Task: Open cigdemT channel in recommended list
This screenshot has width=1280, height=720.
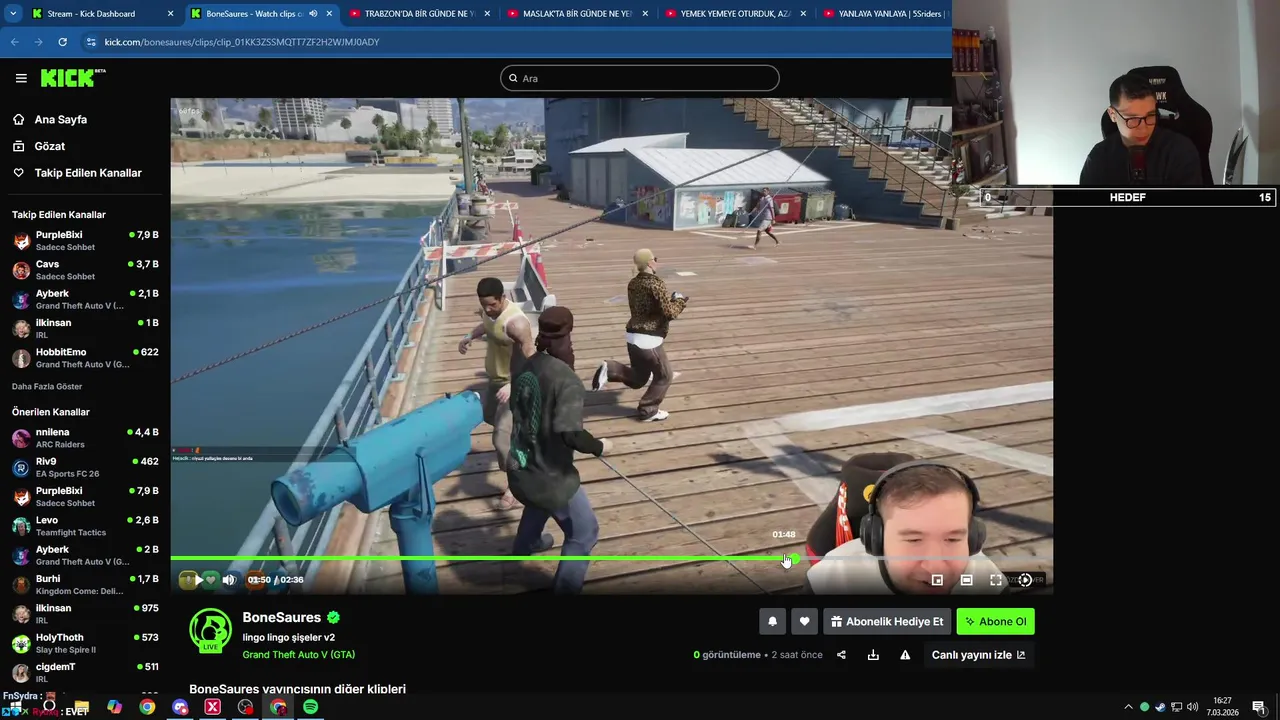Action: 85,672
